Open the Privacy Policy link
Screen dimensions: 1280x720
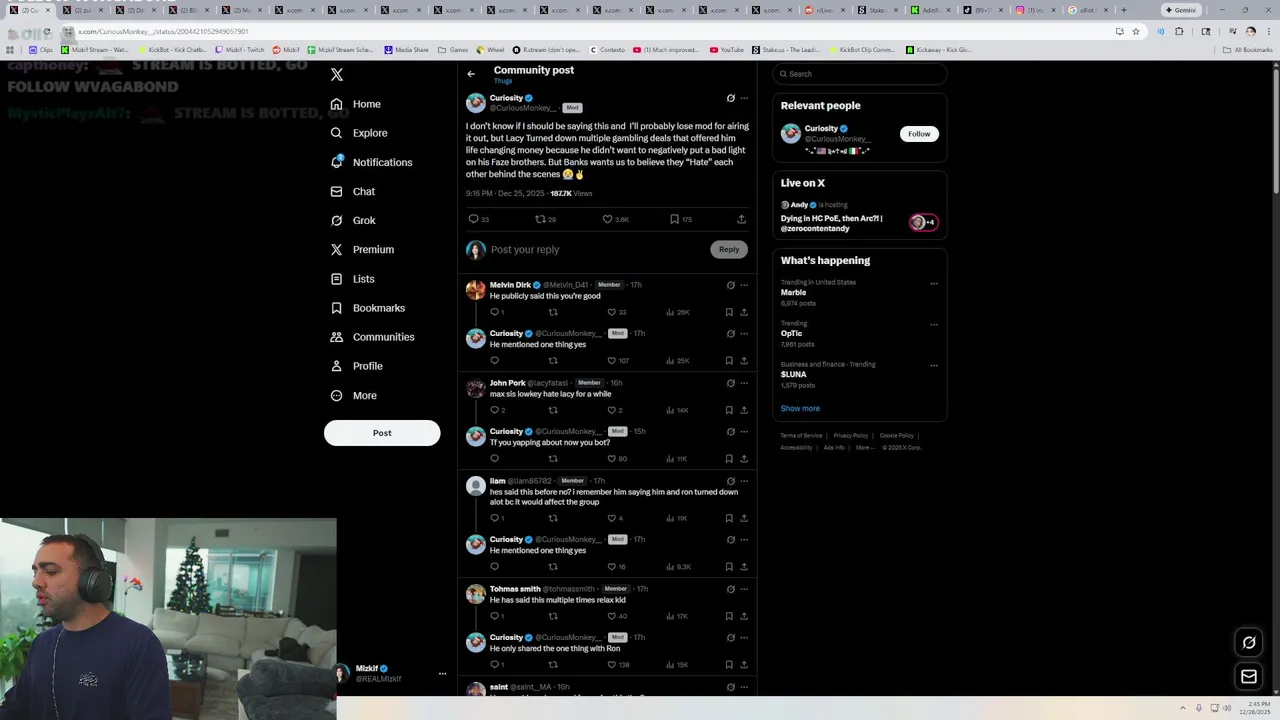851,436
